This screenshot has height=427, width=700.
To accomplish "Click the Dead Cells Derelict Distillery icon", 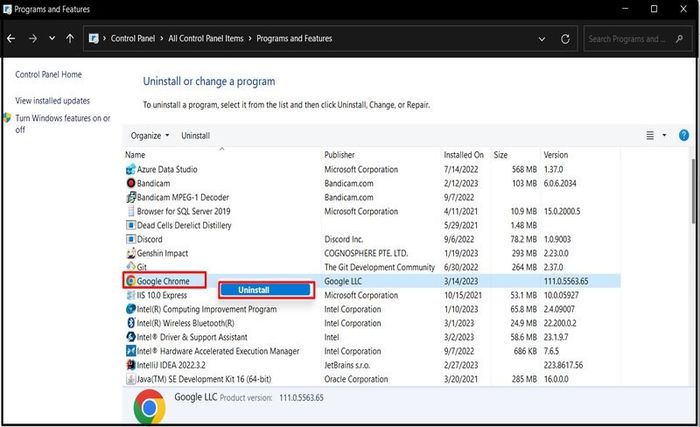I will click(131, 225).
